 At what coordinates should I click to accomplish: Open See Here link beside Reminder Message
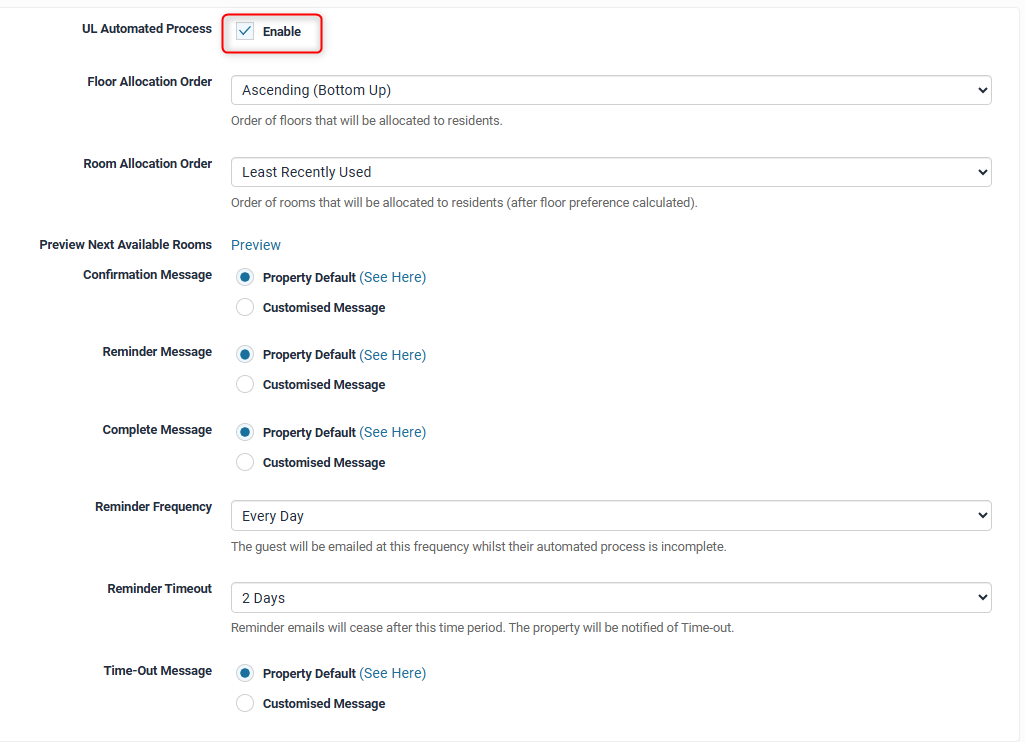pos(393,355)
